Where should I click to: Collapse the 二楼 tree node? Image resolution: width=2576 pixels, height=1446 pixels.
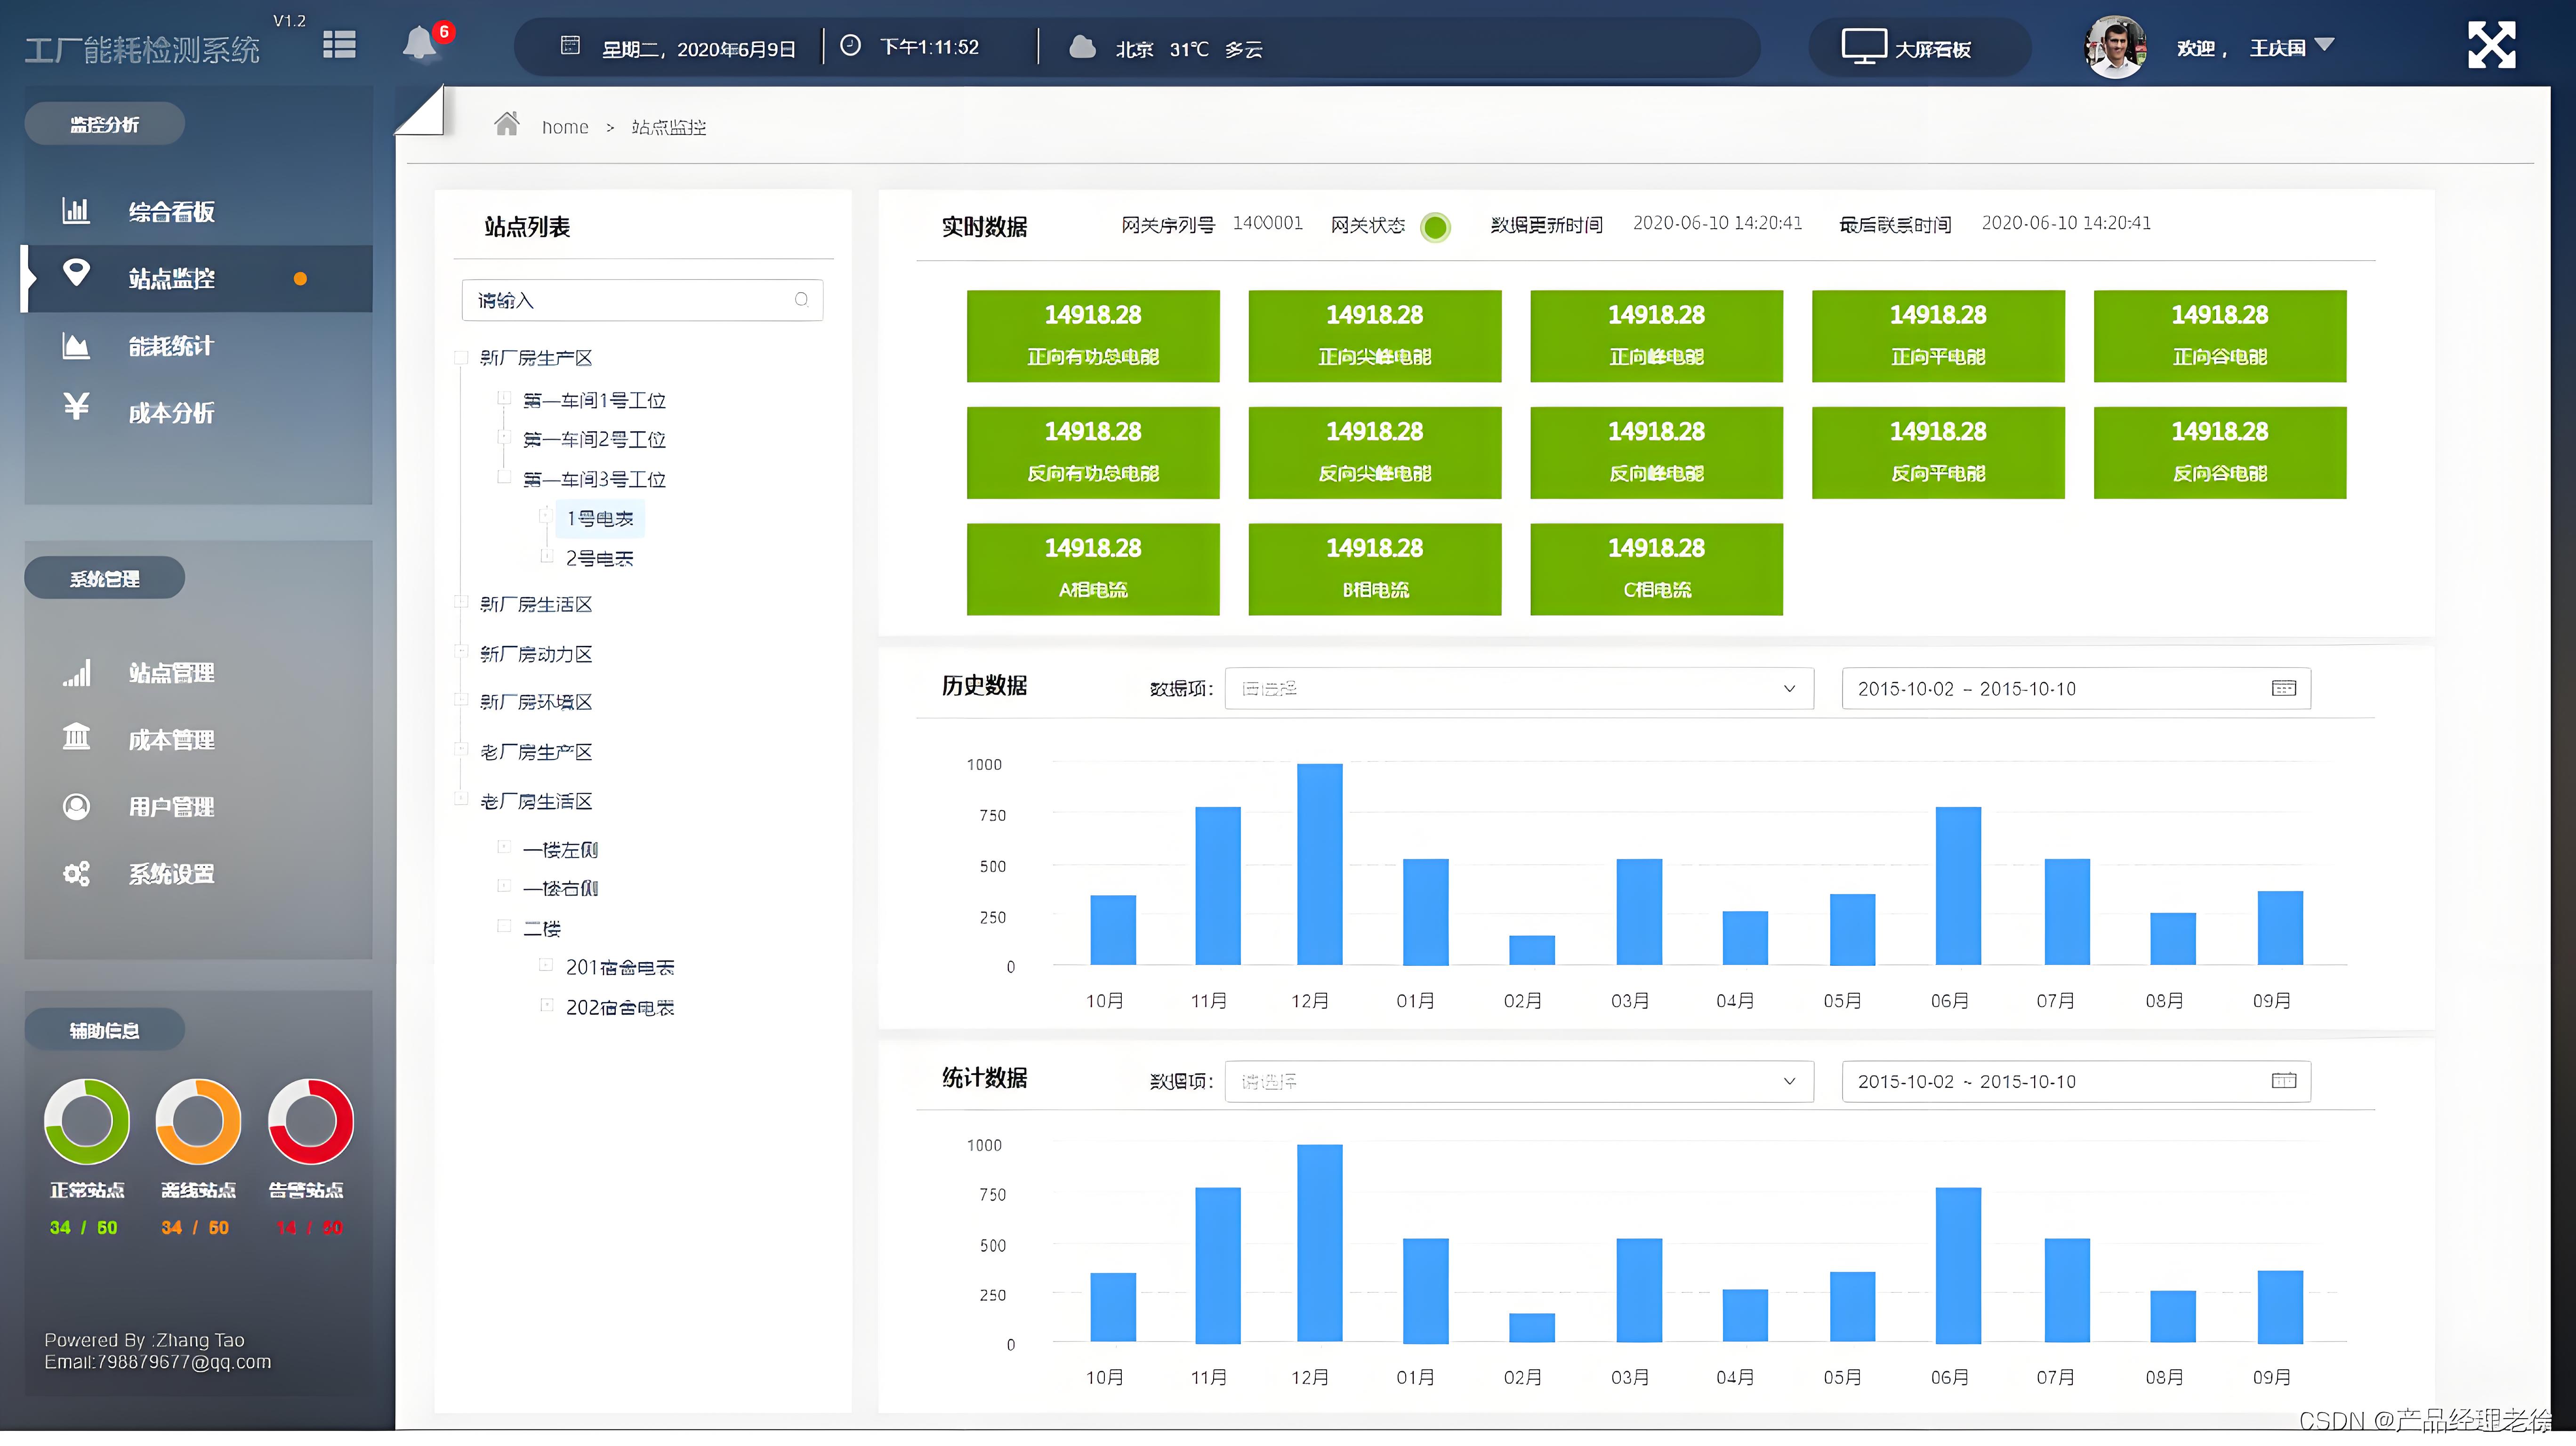[x=504, y=927]
